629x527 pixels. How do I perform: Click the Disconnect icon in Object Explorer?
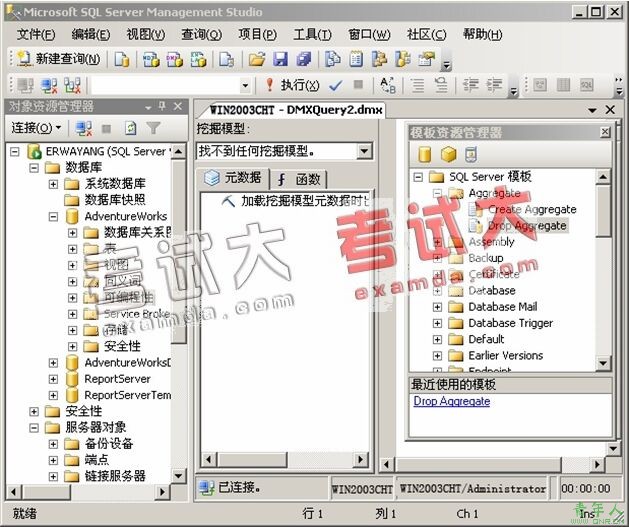pos(84,128)
